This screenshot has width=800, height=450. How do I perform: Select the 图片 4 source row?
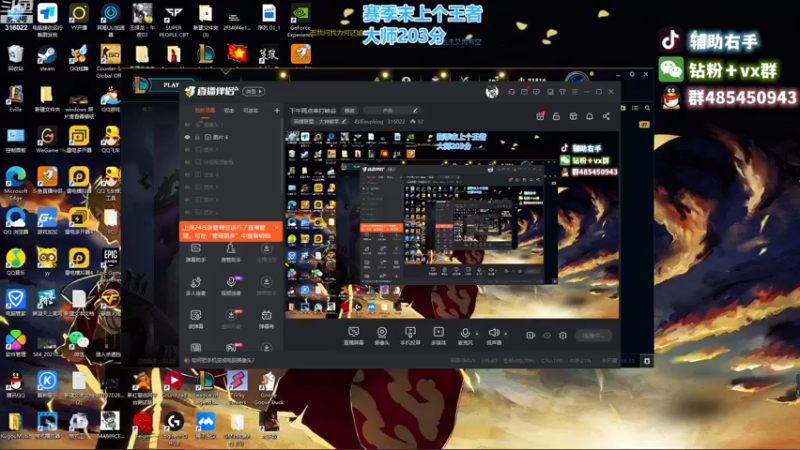pyautogui.click(x=231, y=137)
